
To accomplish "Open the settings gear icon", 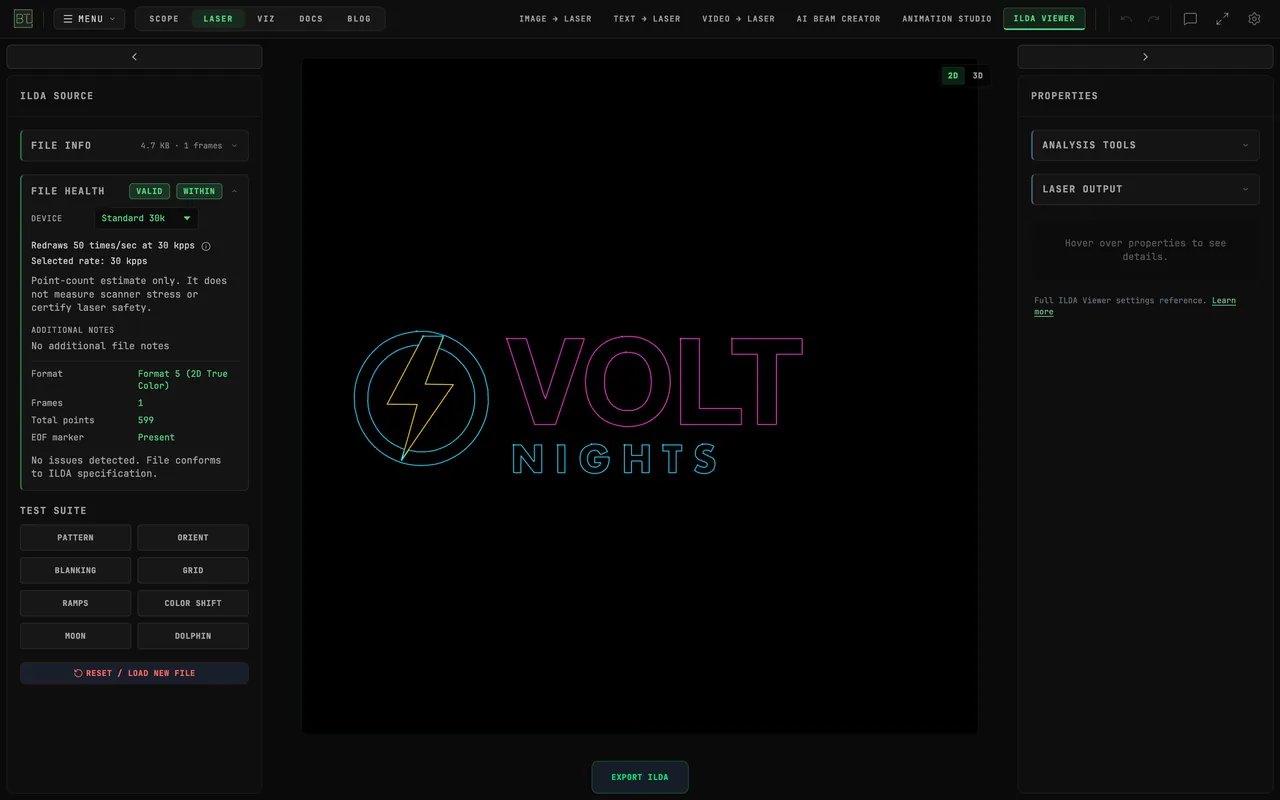I will tap(1254, 19).
